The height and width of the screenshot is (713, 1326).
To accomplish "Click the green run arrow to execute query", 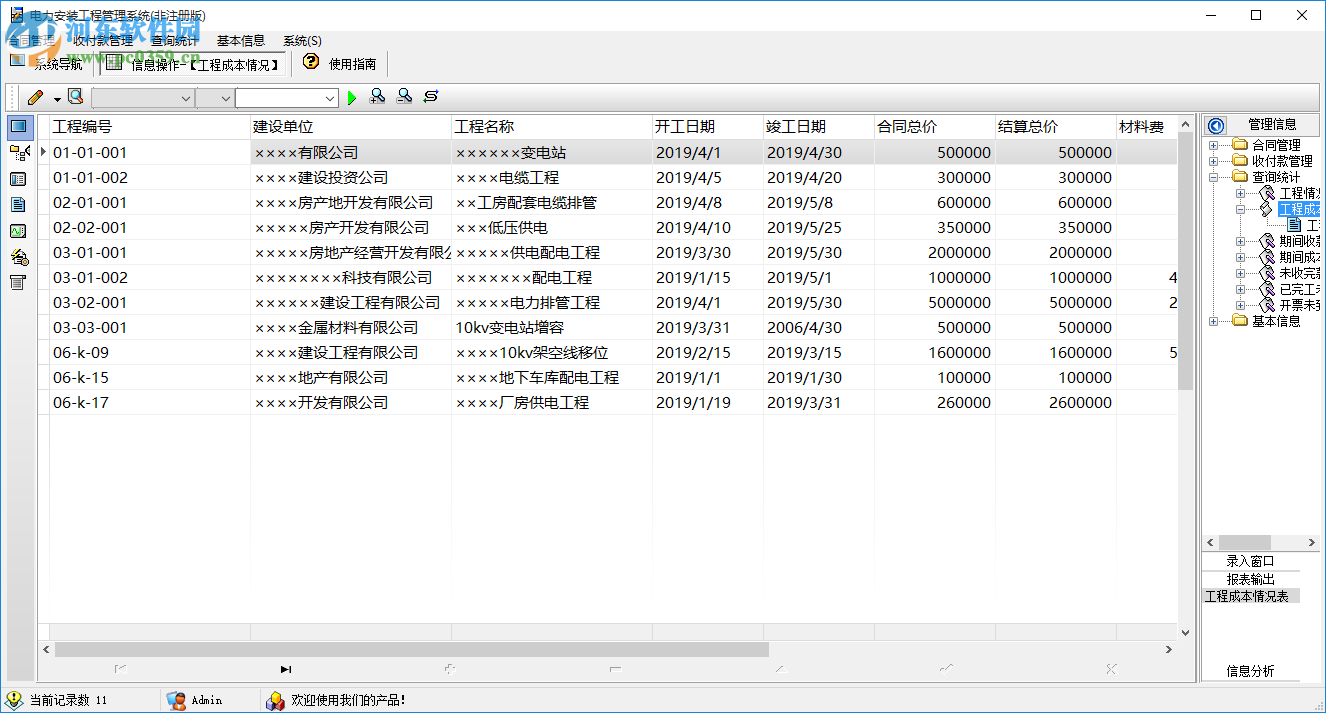I will tap(351, 96).
